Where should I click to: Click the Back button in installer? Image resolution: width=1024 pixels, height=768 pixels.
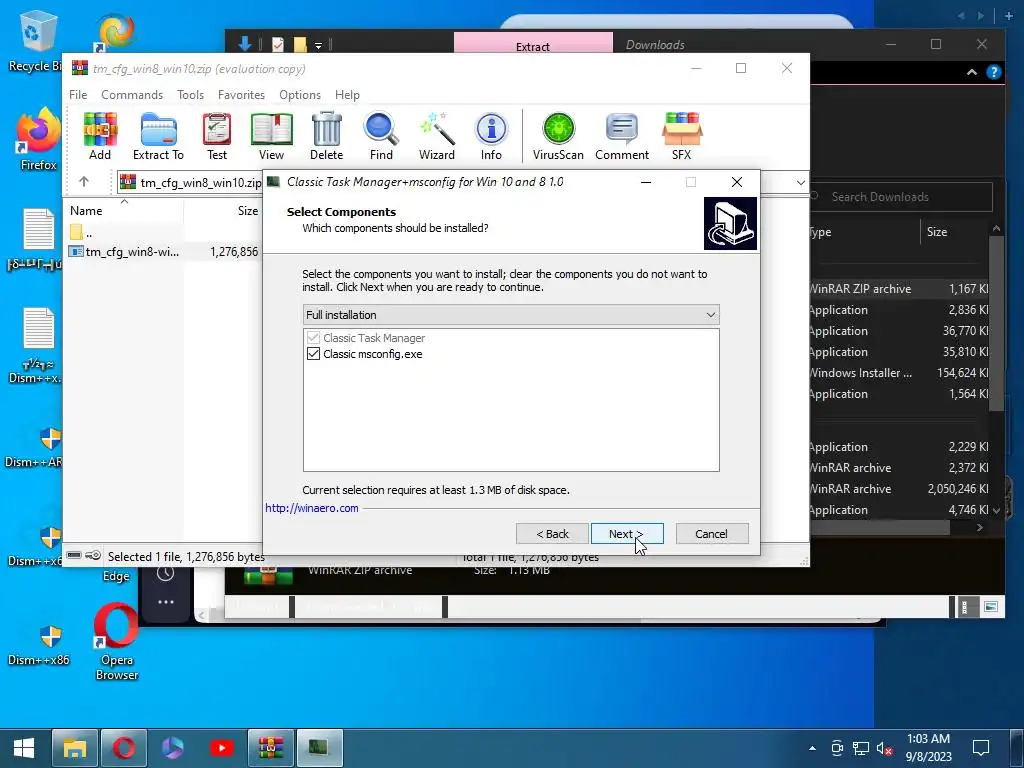pyautogui.click(x=552, y=534)
